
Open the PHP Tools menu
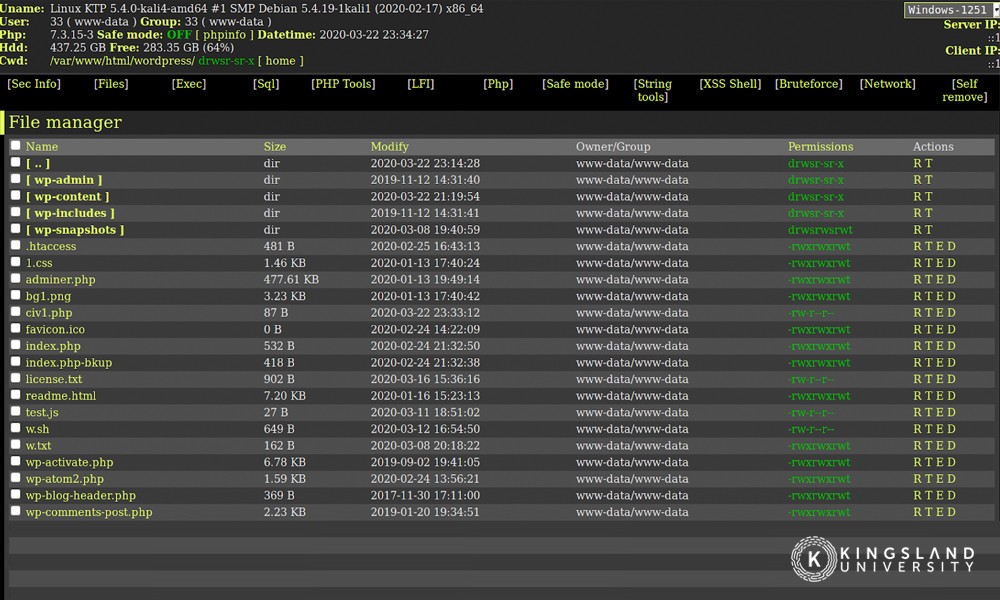(x=343, y=84)
